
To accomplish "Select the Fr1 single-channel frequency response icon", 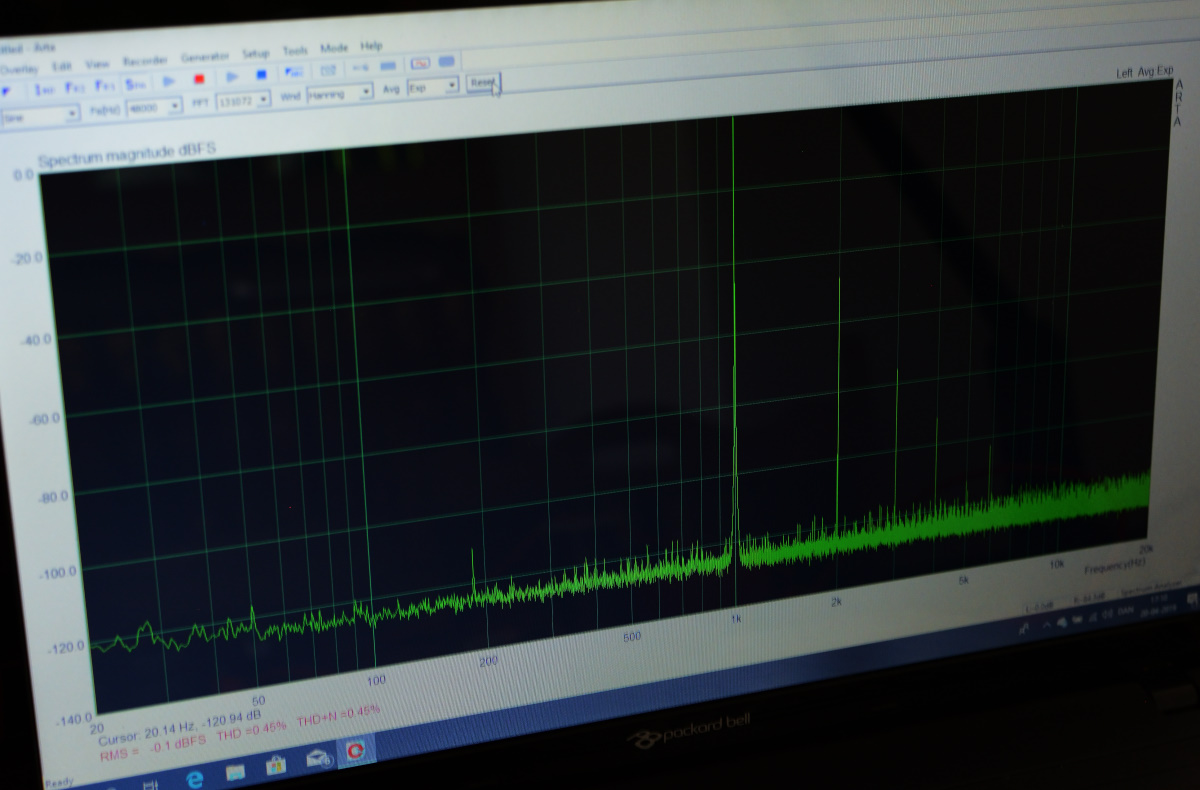I will 105,85.
